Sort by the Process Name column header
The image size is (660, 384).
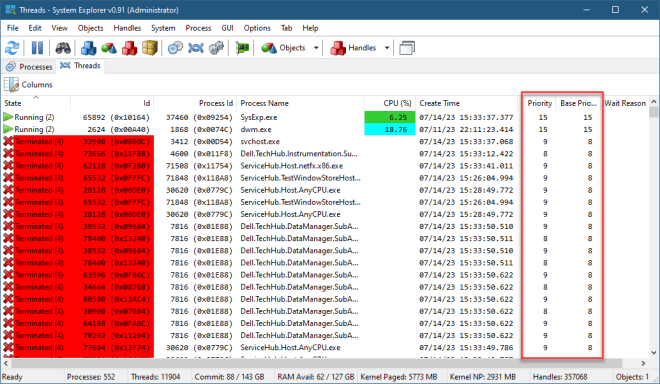(x=301, y=103)
